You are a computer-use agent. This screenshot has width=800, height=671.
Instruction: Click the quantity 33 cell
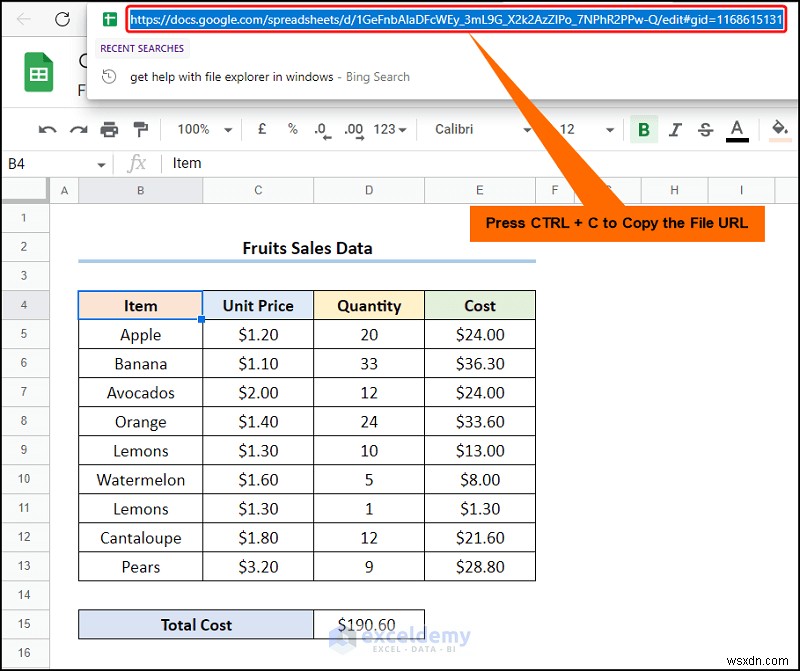369,364
